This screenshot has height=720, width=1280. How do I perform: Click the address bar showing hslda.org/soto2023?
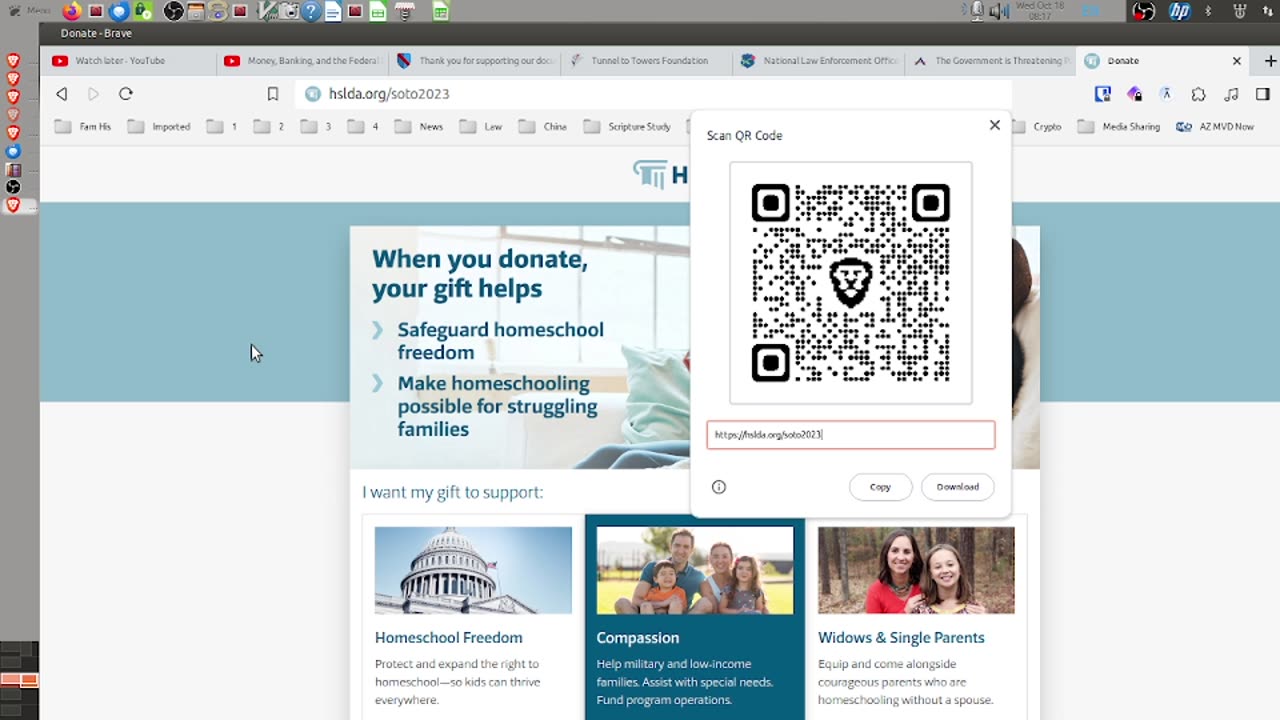coord(655,94)
